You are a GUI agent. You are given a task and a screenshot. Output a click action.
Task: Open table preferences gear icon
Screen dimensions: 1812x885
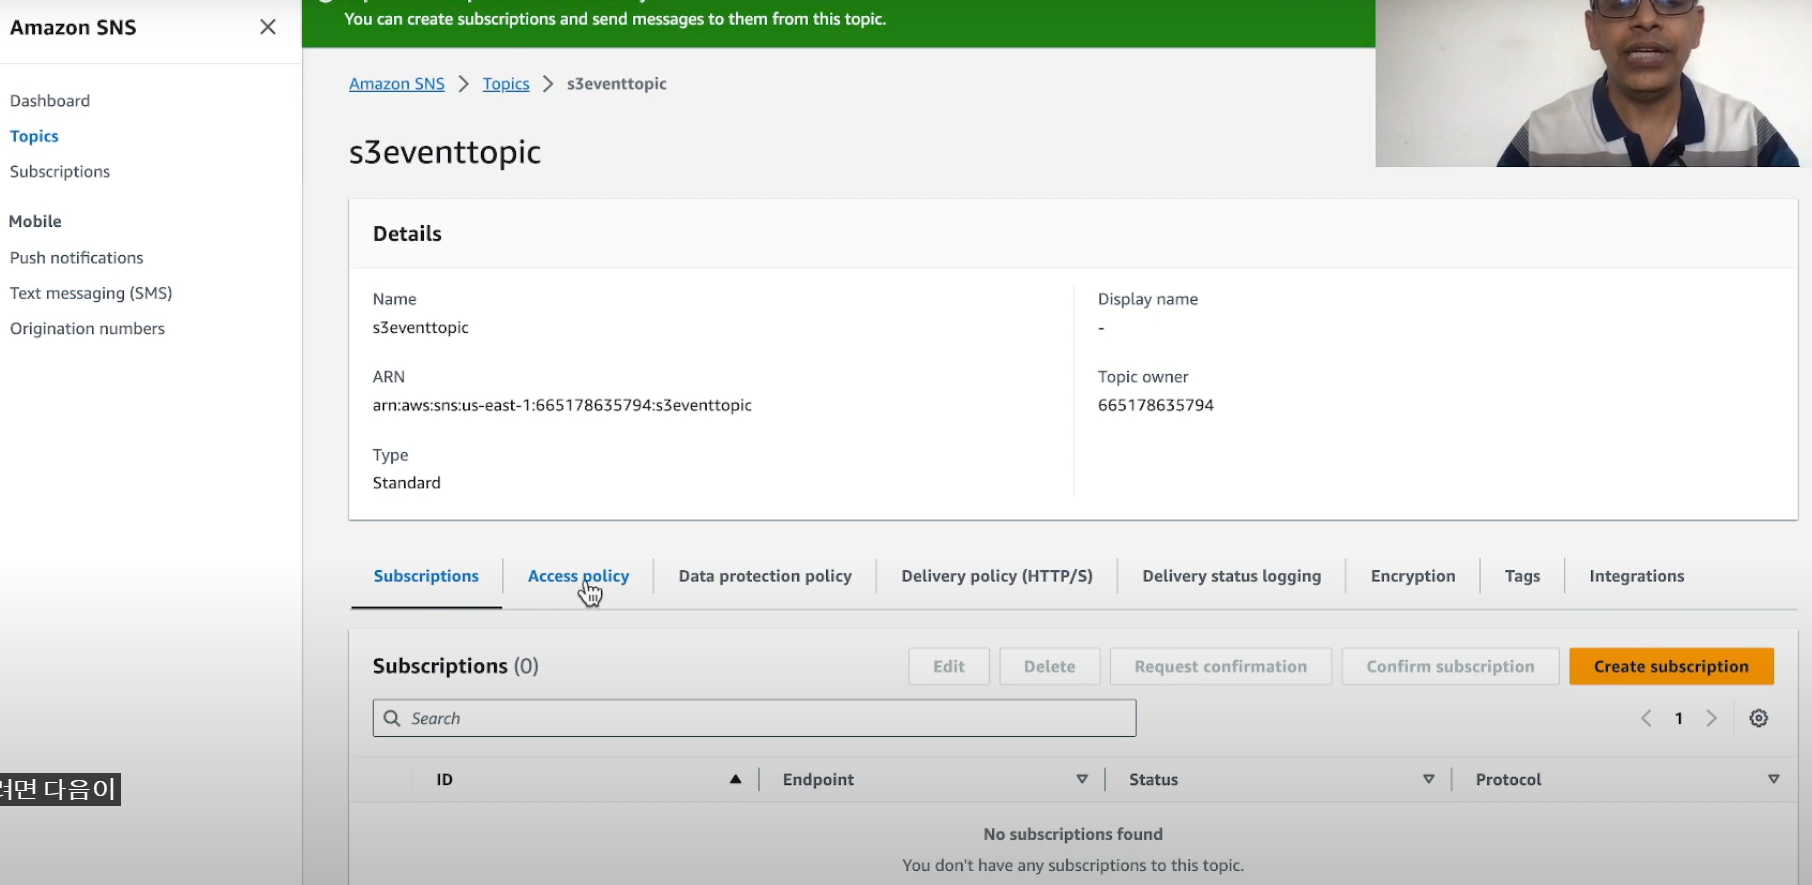click(1759, 718)
